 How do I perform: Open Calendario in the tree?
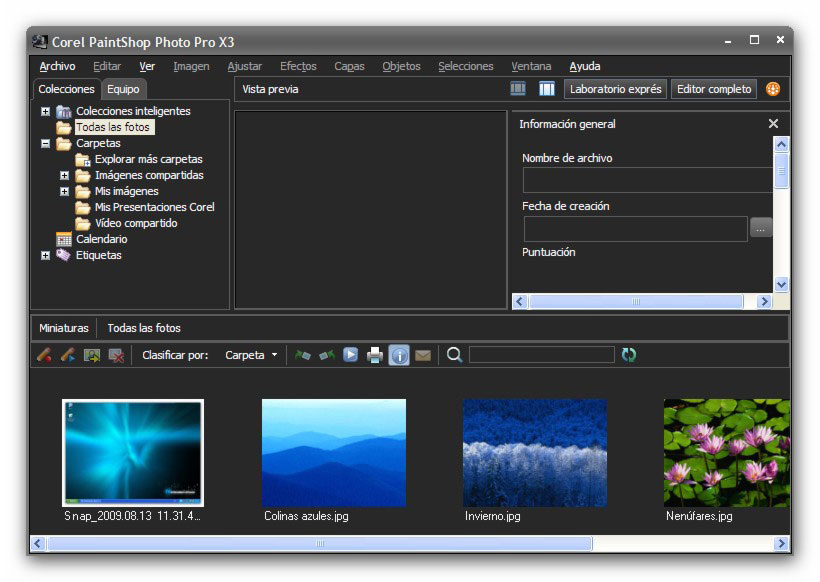[101, 239]
